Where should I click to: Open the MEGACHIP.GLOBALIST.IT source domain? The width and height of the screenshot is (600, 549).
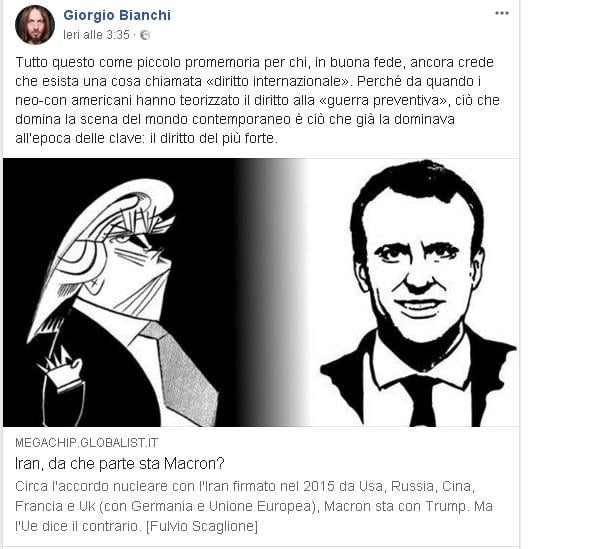86,443
